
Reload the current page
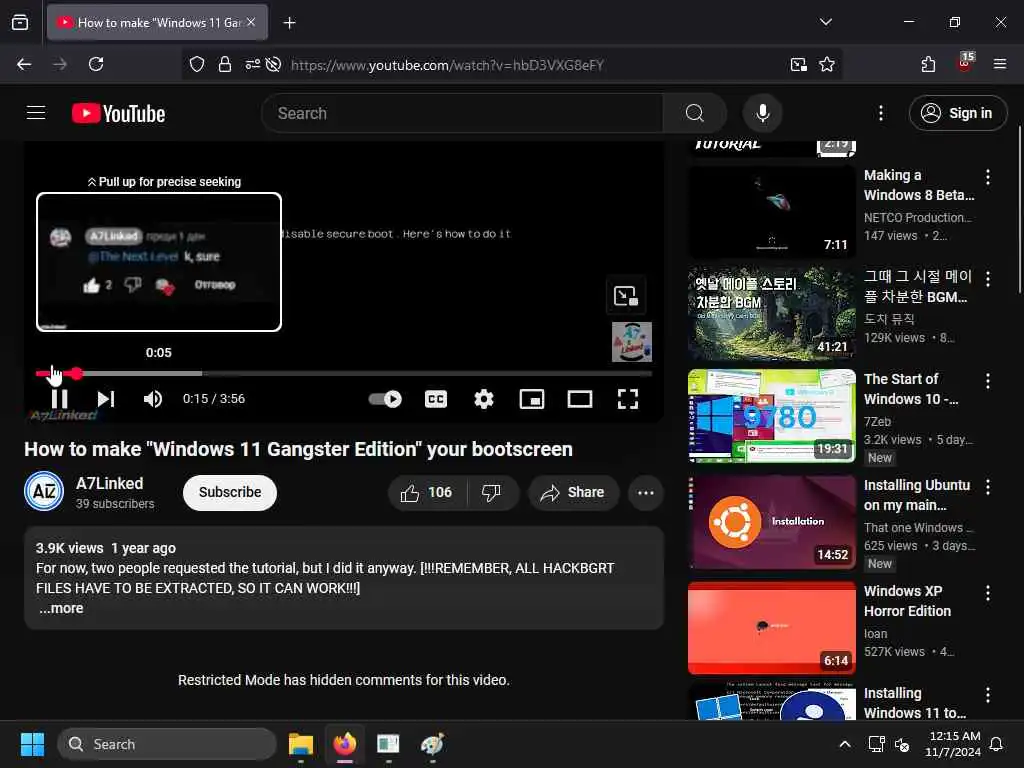coord(96,64)
